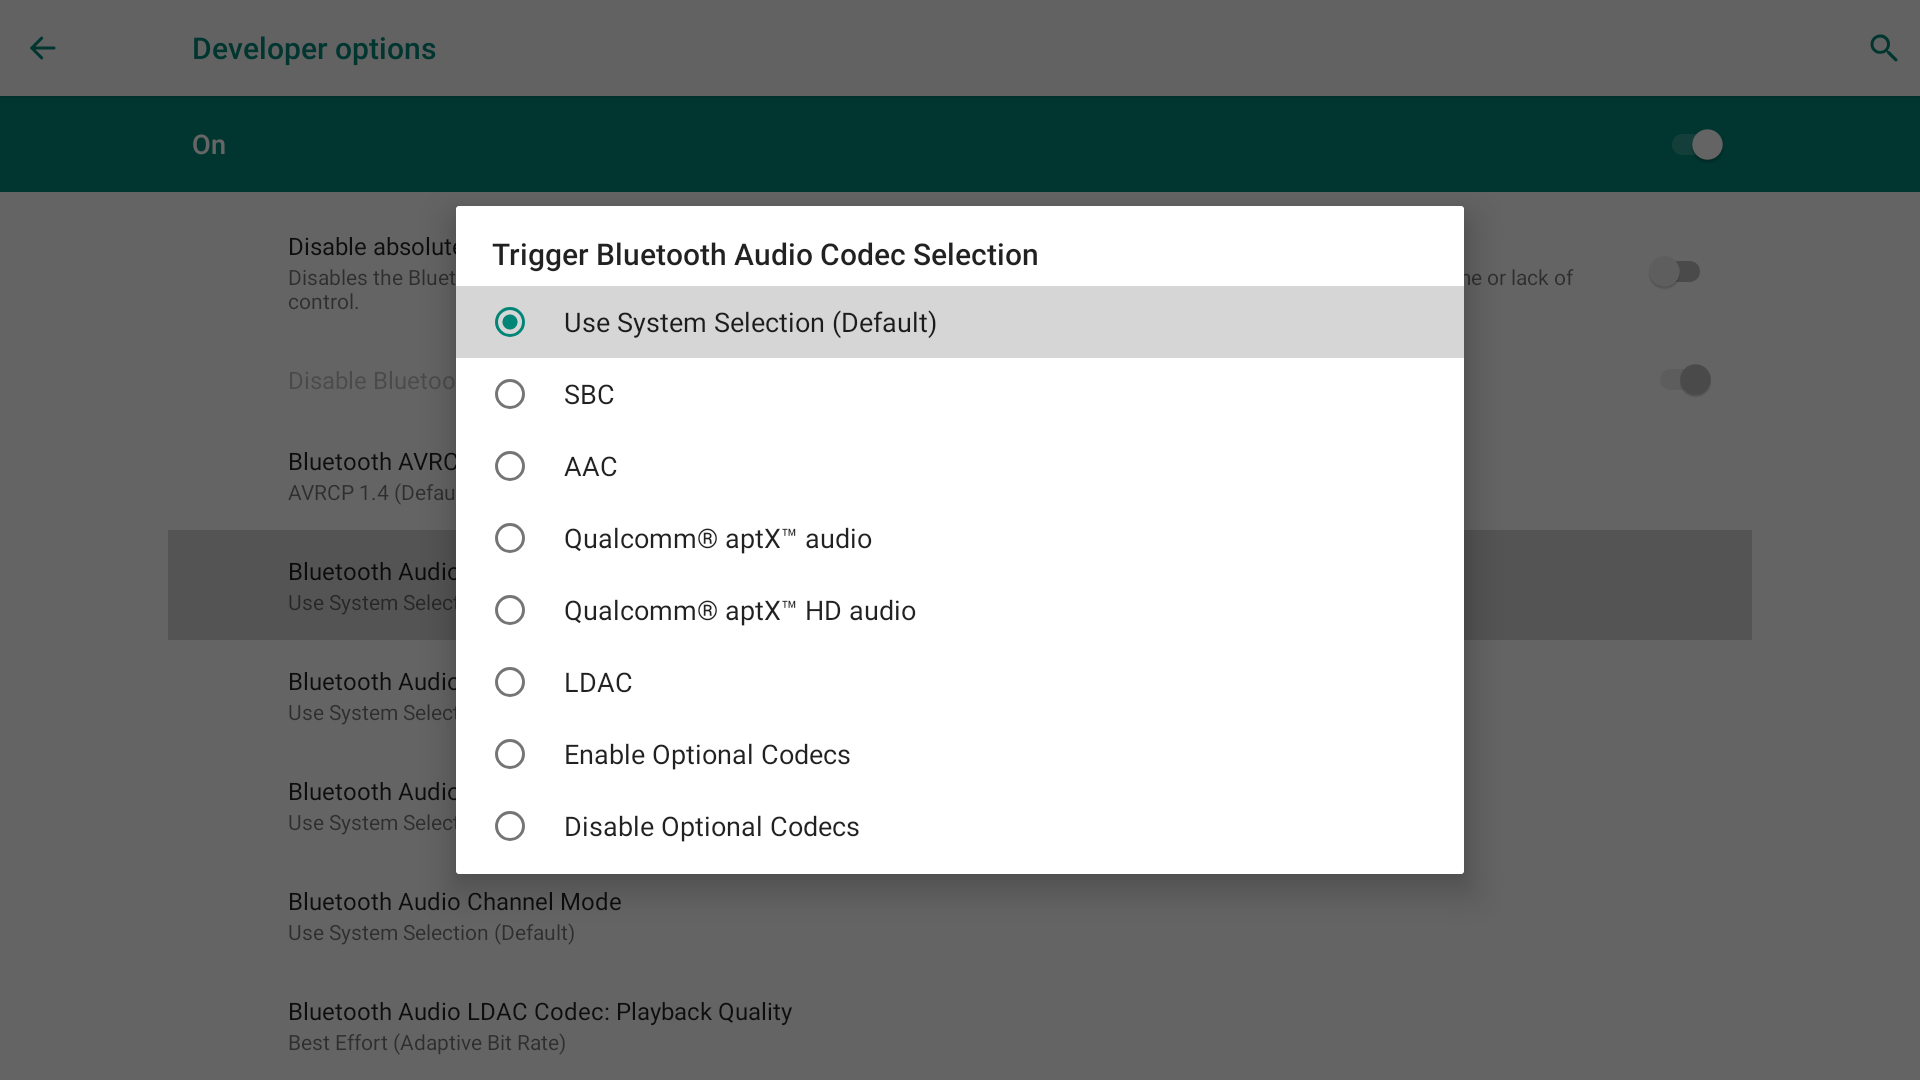Screen dimensions: 1920x1080
Task: Choose LDAC codec radio button
Action: 960,682
